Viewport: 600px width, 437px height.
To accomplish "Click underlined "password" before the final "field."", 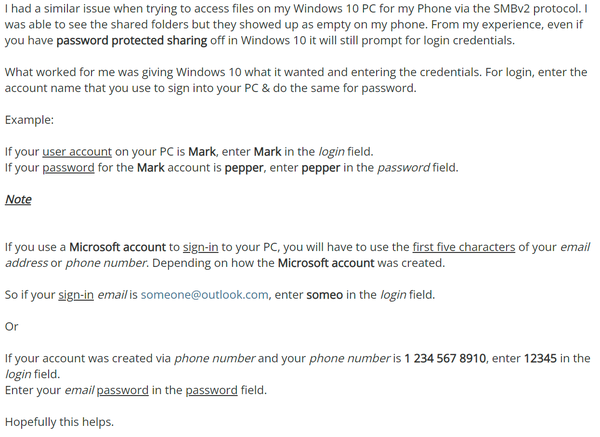I will point(212,390).
